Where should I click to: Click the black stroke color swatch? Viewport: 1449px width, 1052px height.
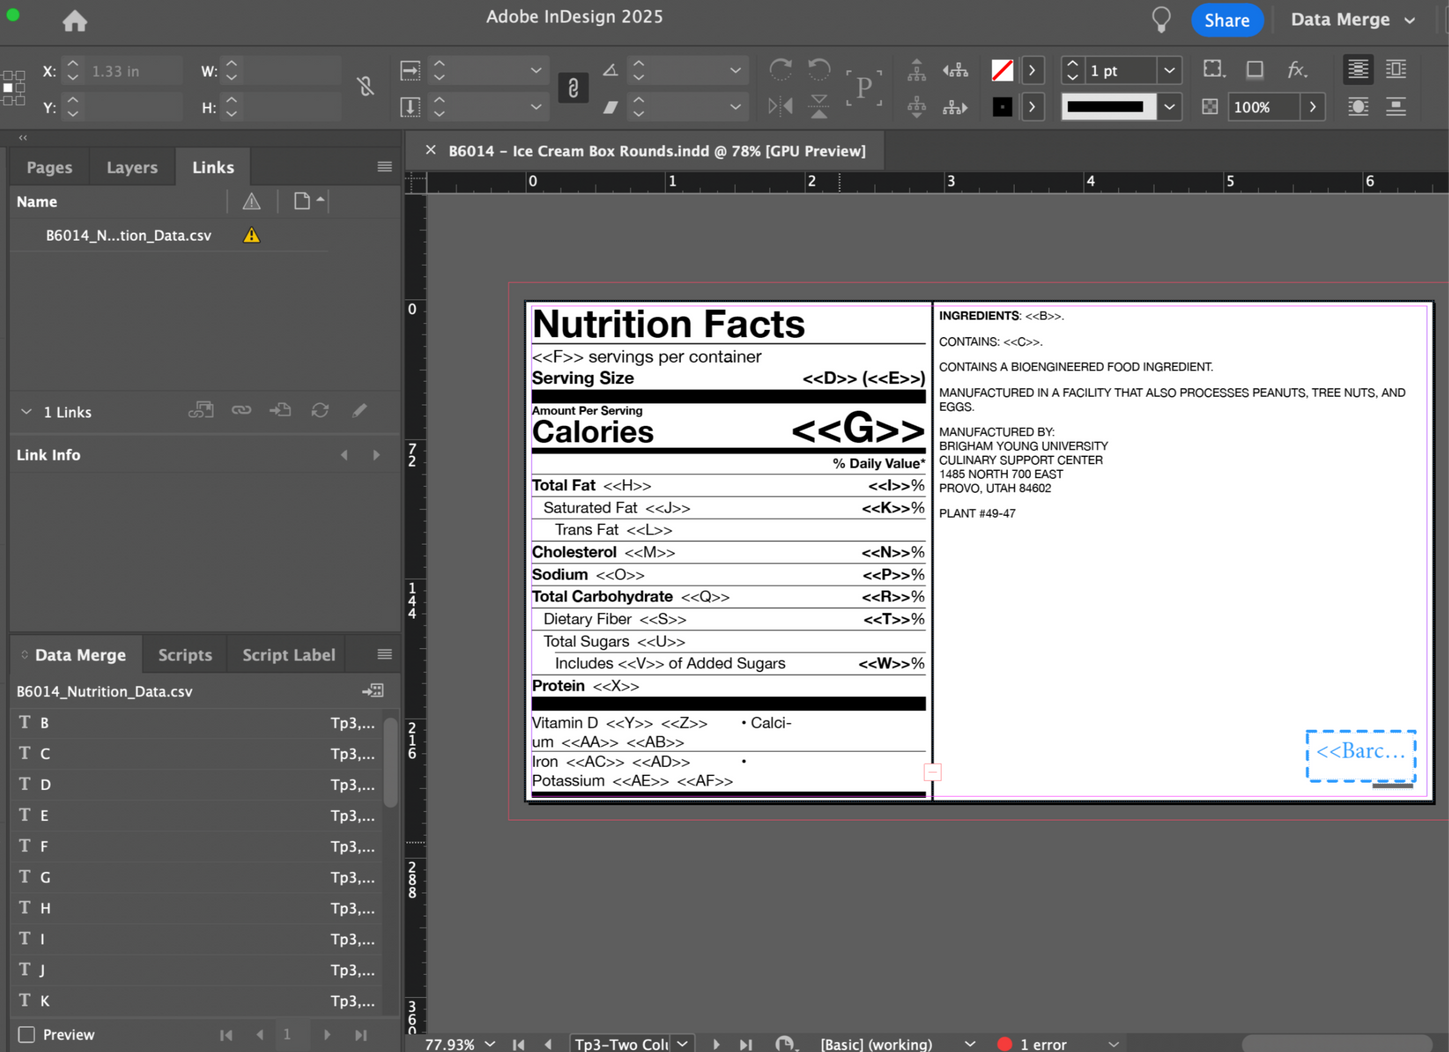(1002, 107)
